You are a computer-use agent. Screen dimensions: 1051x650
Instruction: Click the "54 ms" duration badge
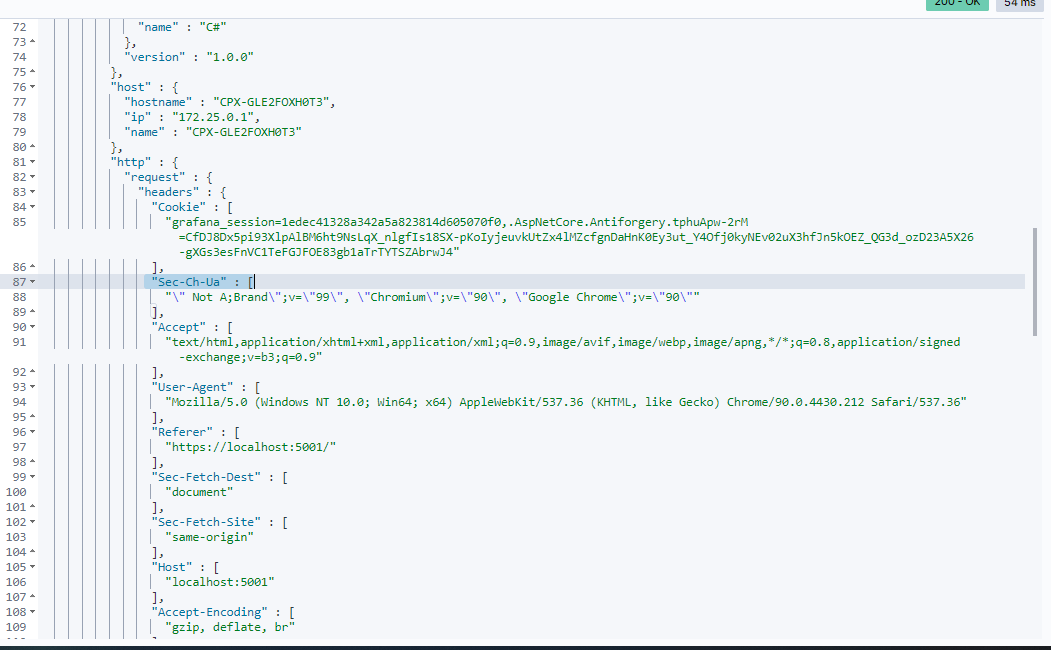[1018, 5]
